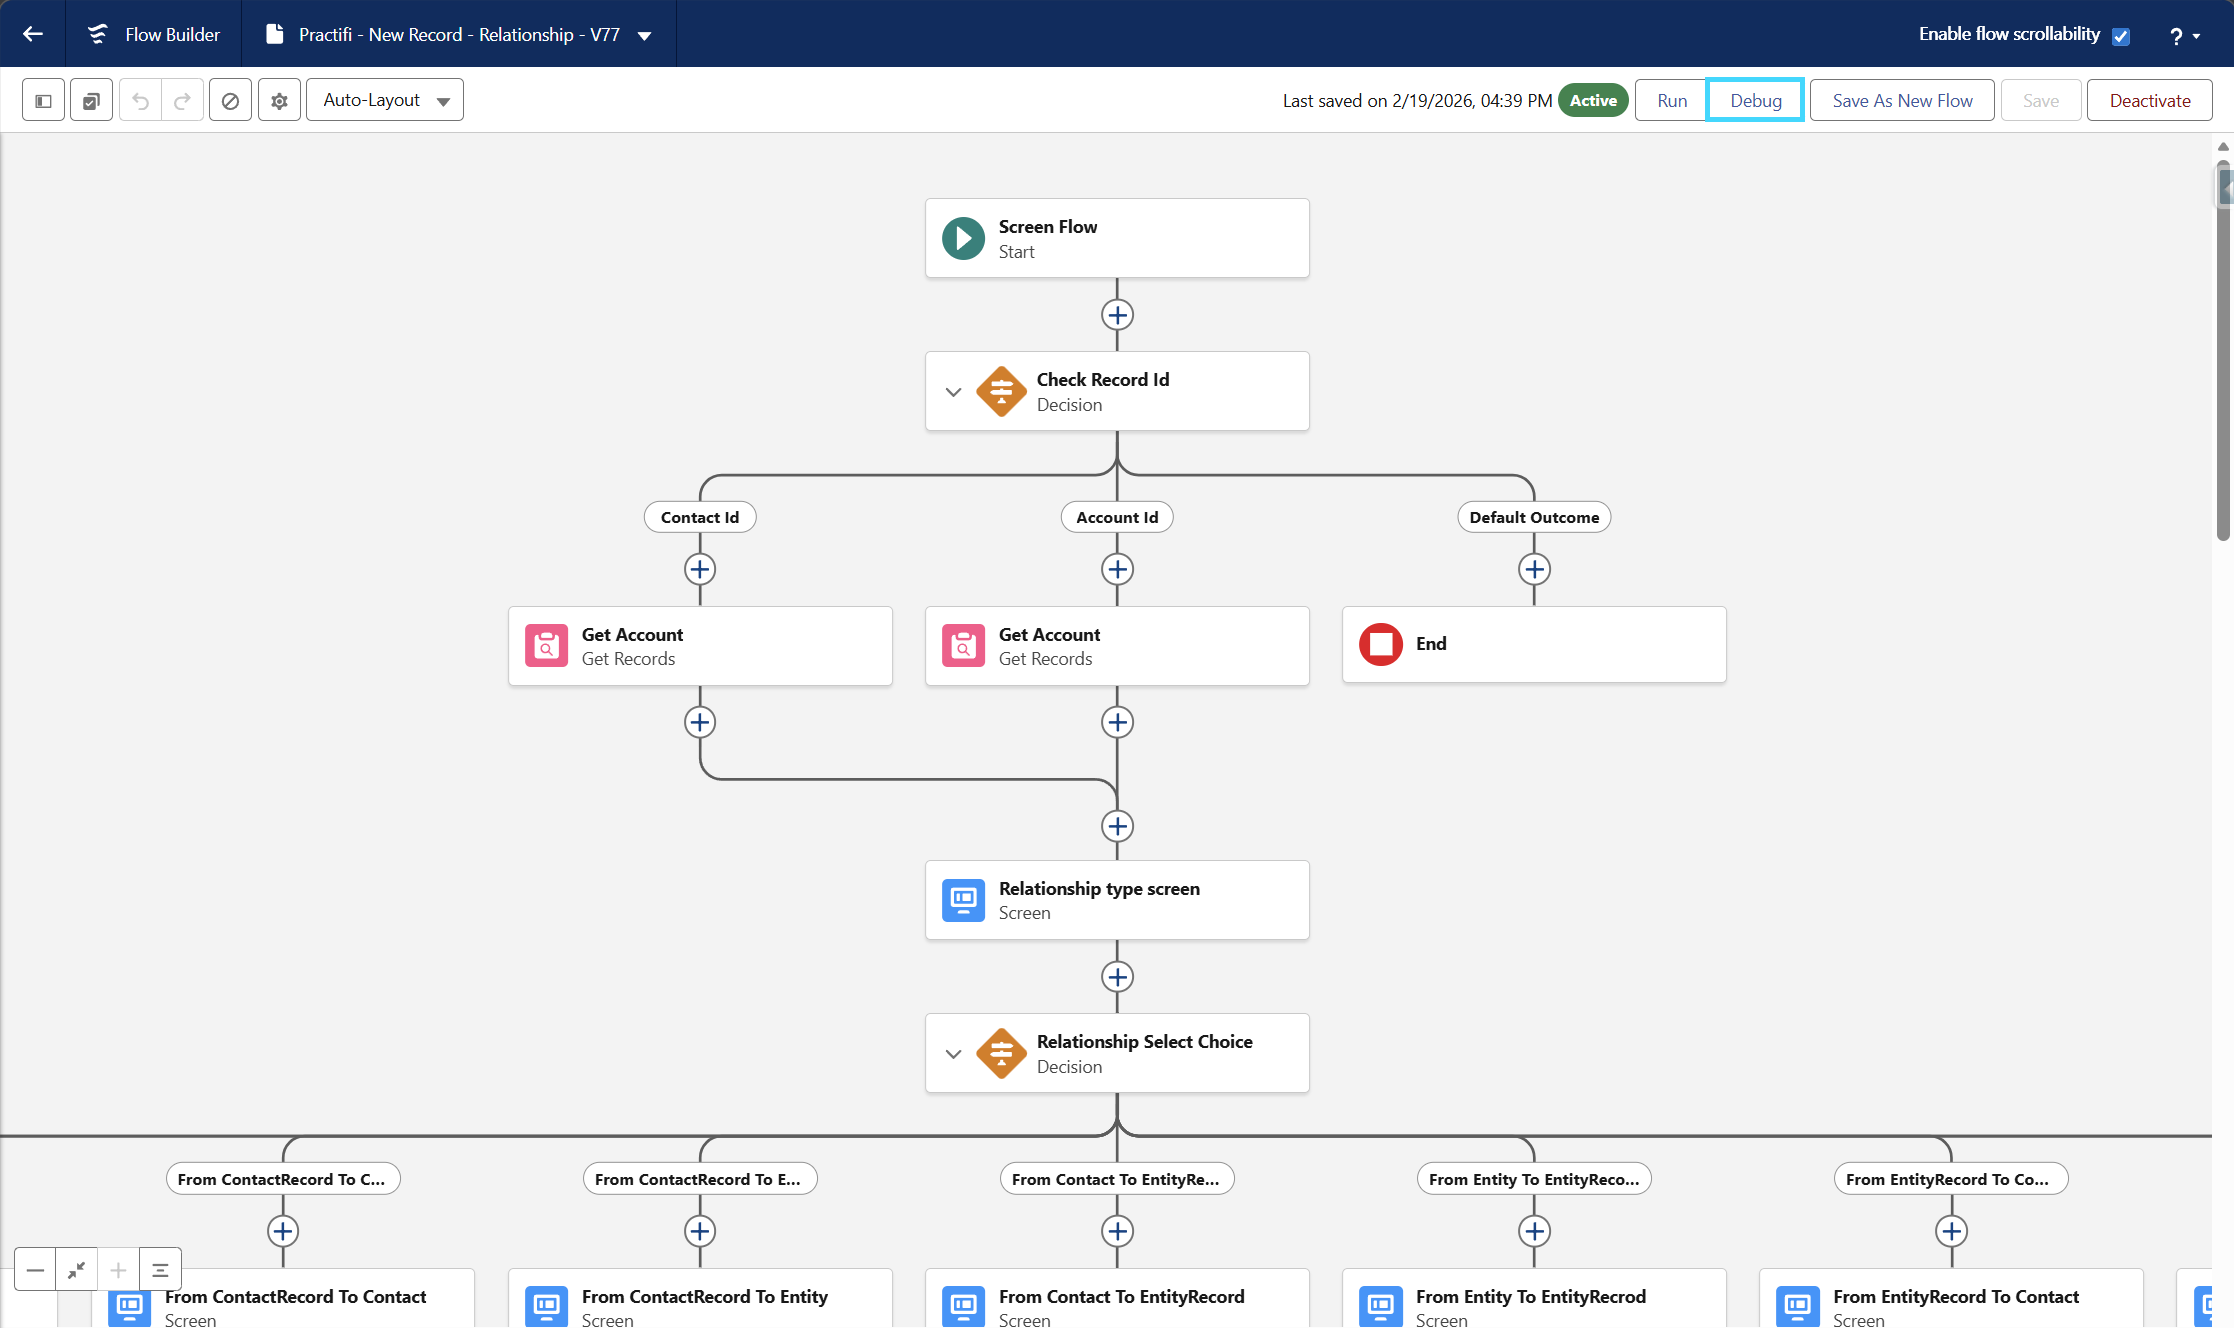
Task: Click the vertical canvas scrollbar
Action: point(2223,350)
